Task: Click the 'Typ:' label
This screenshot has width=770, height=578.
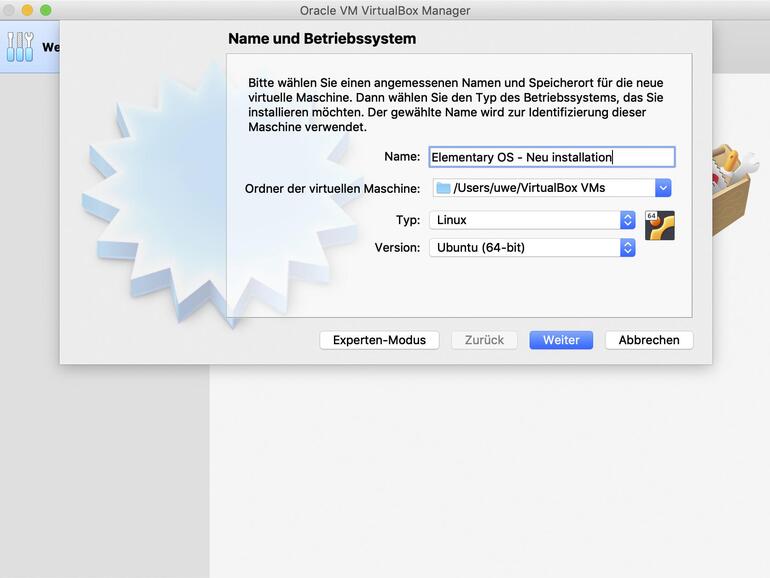Action: point(408,220)
